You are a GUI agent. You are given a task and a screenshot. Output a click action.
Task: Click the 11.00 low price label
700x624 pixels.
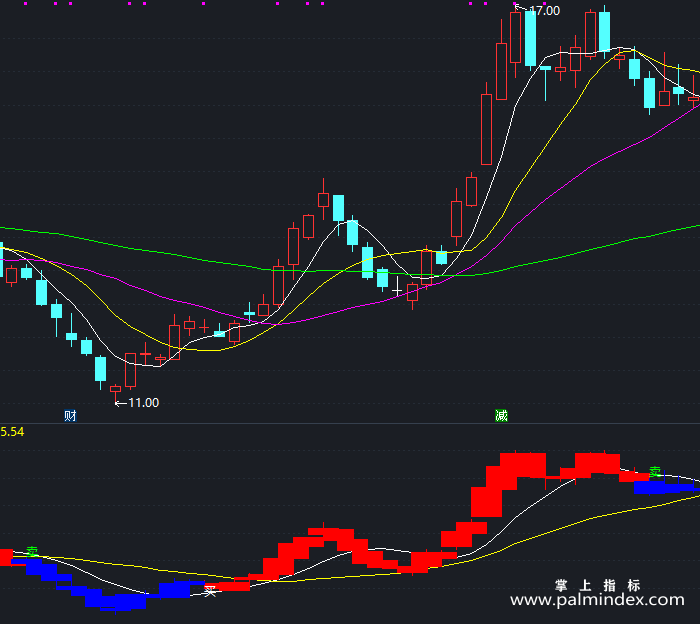click(x=143, y=403)
